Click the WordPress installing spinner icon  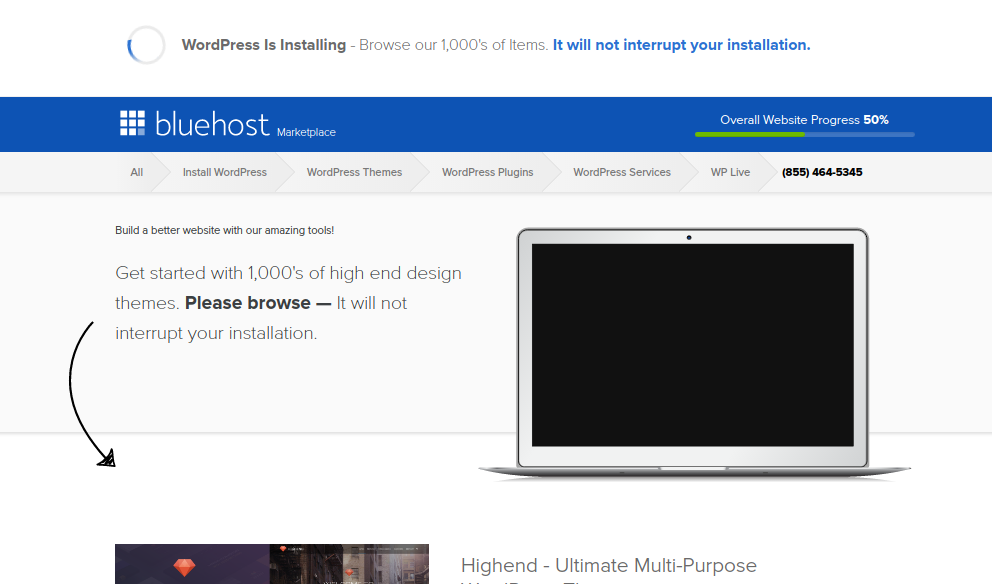146,45
